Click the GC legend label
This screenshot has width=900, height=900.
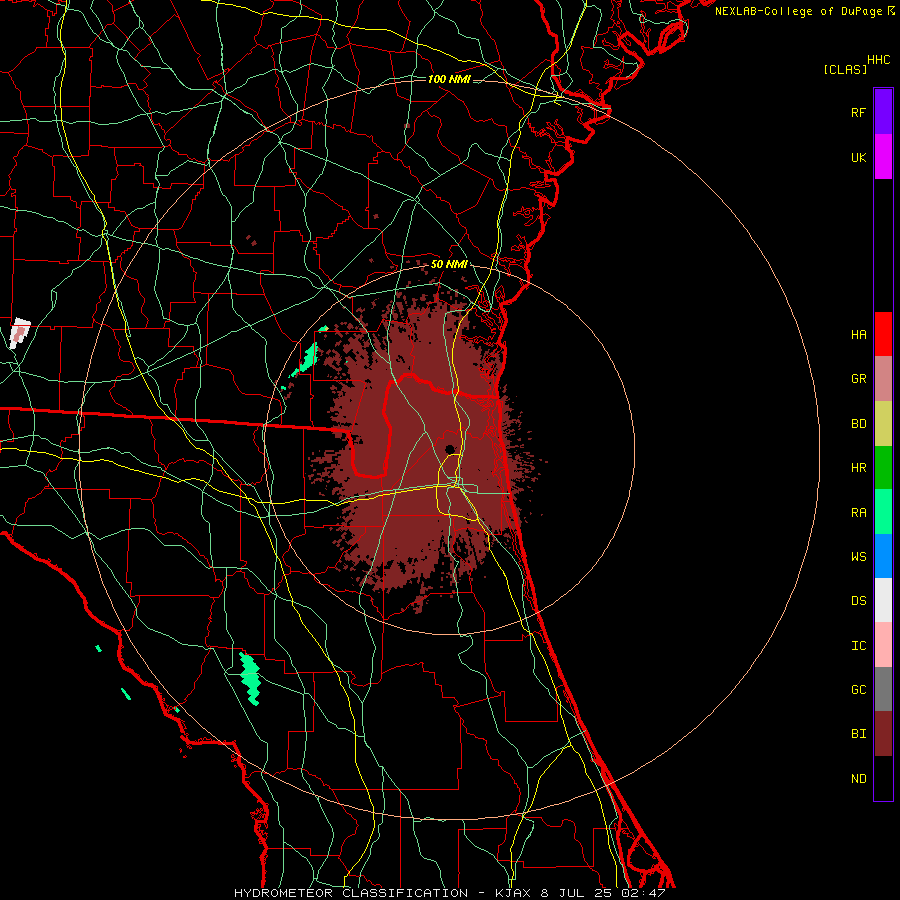pos(858,689)
